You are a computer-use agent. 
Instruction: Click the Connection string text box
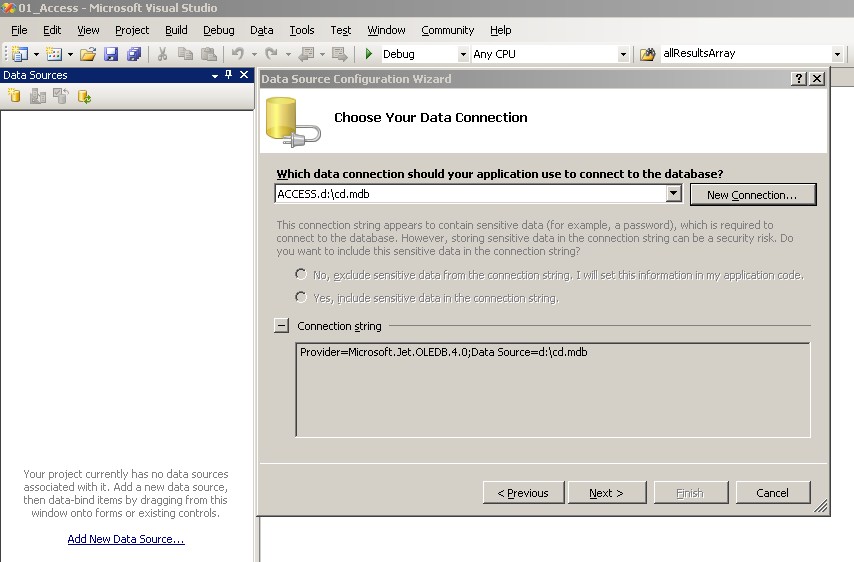553,389
